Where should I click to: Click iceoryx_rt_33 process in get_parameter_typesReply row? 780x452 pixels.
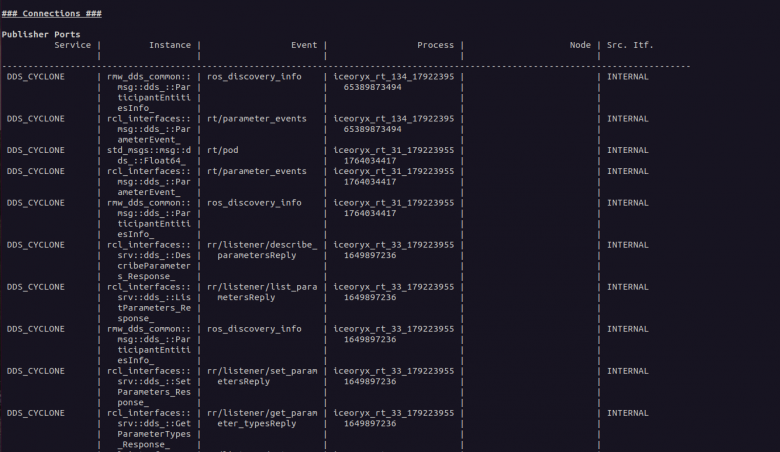coord(393,418)
